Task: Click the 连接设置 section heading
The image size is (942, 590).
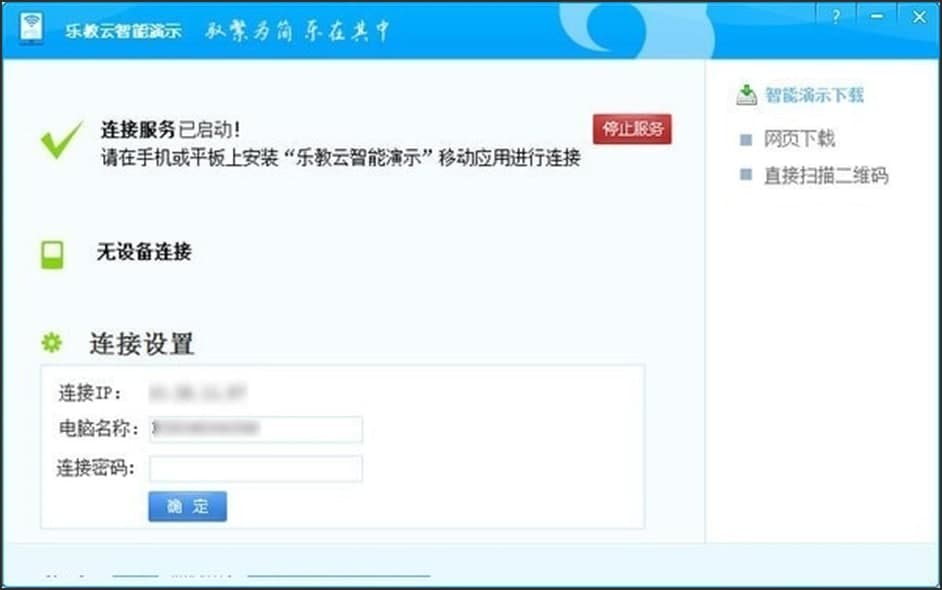Action: point(142,344)
